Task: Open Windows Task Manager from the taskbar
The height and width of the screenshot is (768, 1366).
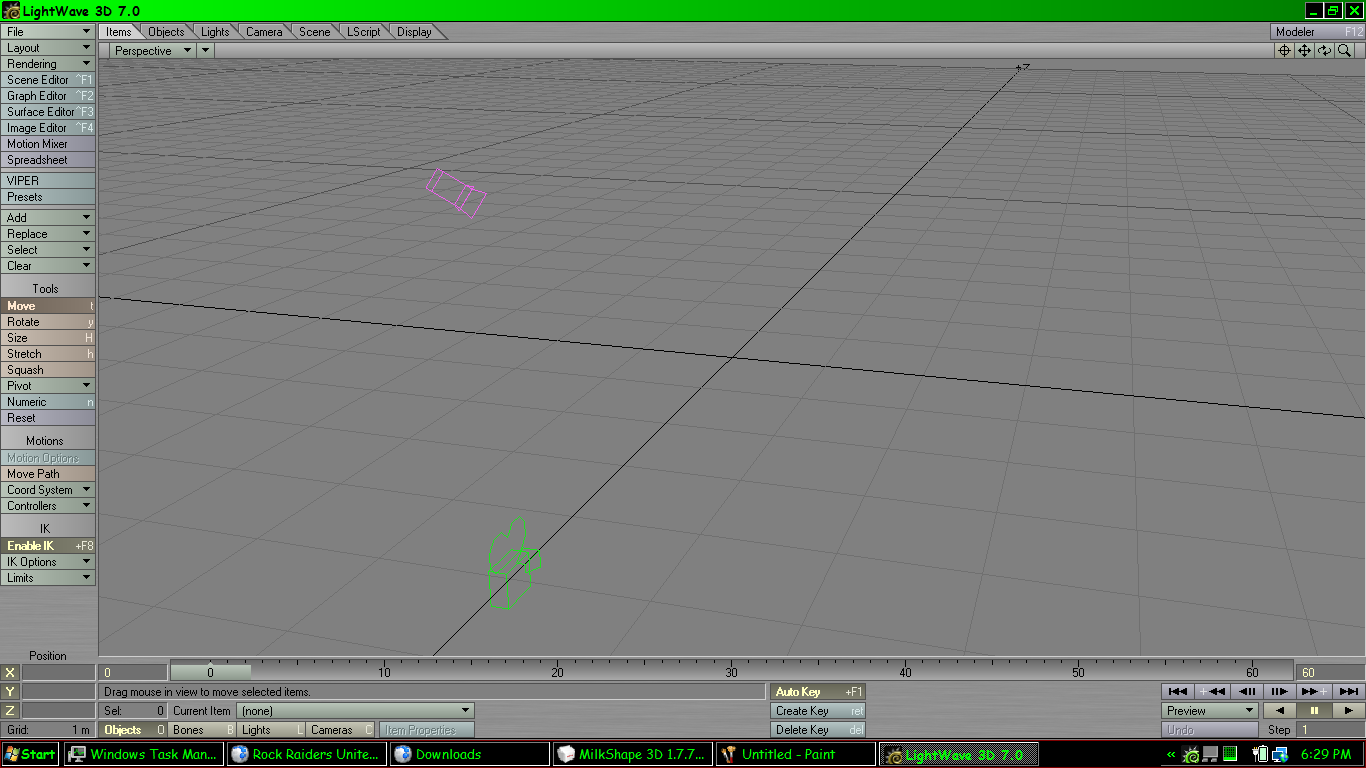Action: (144, 754)
